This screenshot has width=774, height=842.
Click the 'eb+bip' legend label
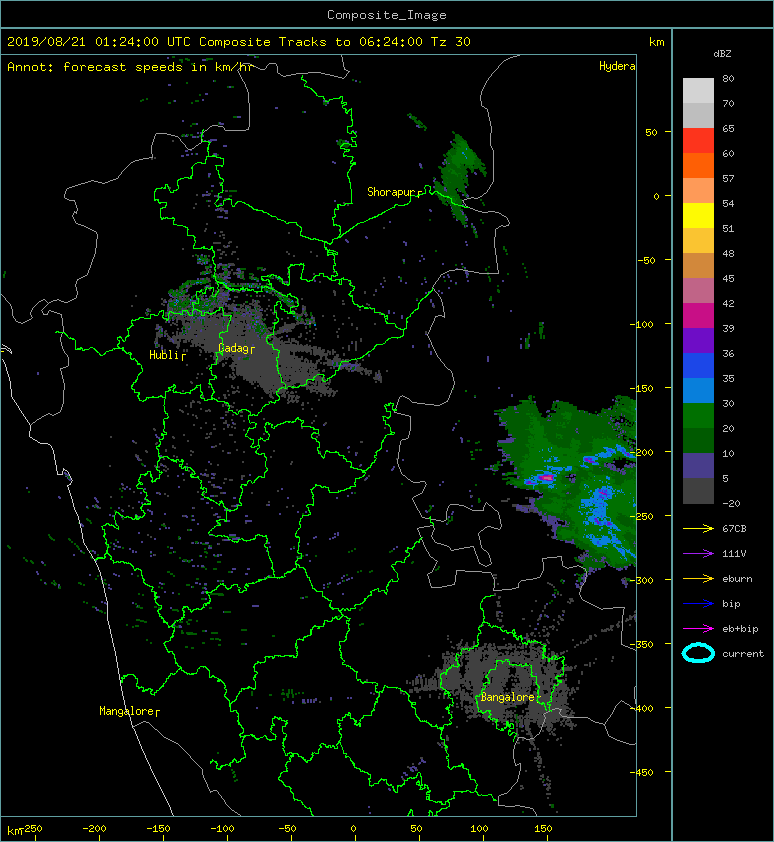[740, 628]
